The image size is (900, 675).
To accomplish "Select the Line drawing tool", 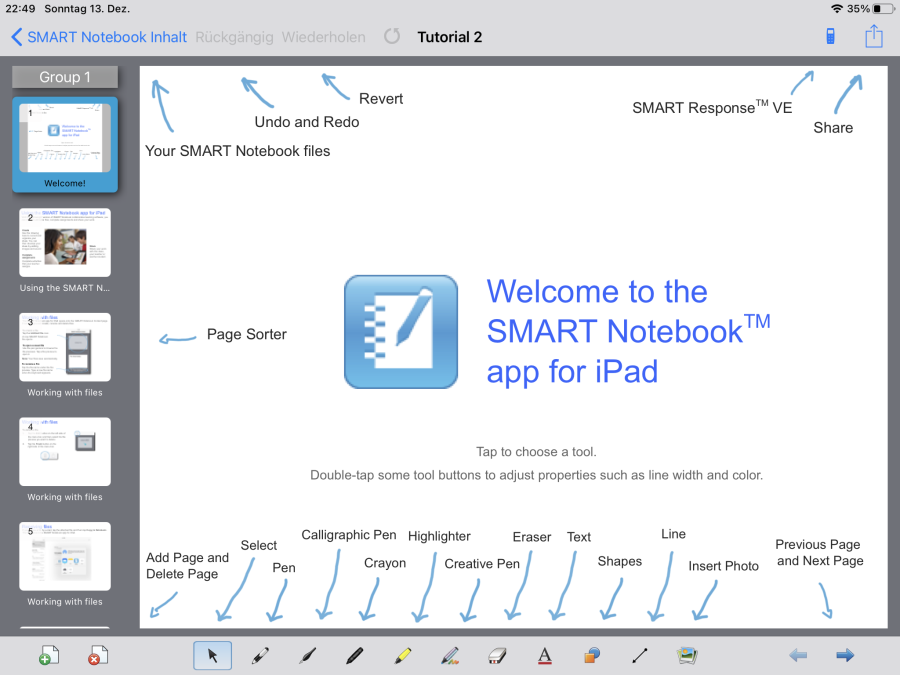I will point(640,656).
